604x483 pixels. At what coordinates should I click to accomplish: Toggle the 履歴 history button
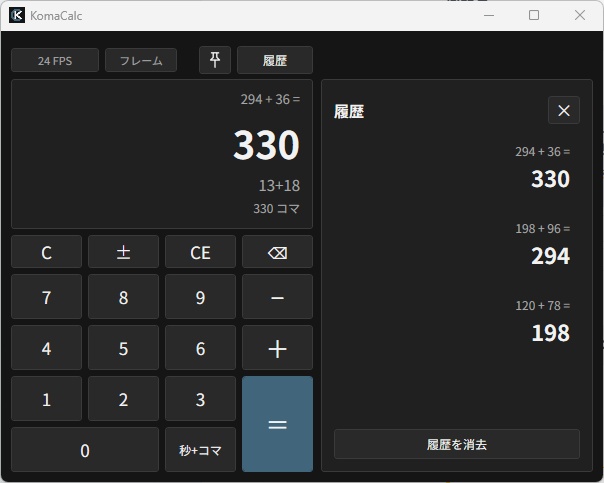click(275, 60)
